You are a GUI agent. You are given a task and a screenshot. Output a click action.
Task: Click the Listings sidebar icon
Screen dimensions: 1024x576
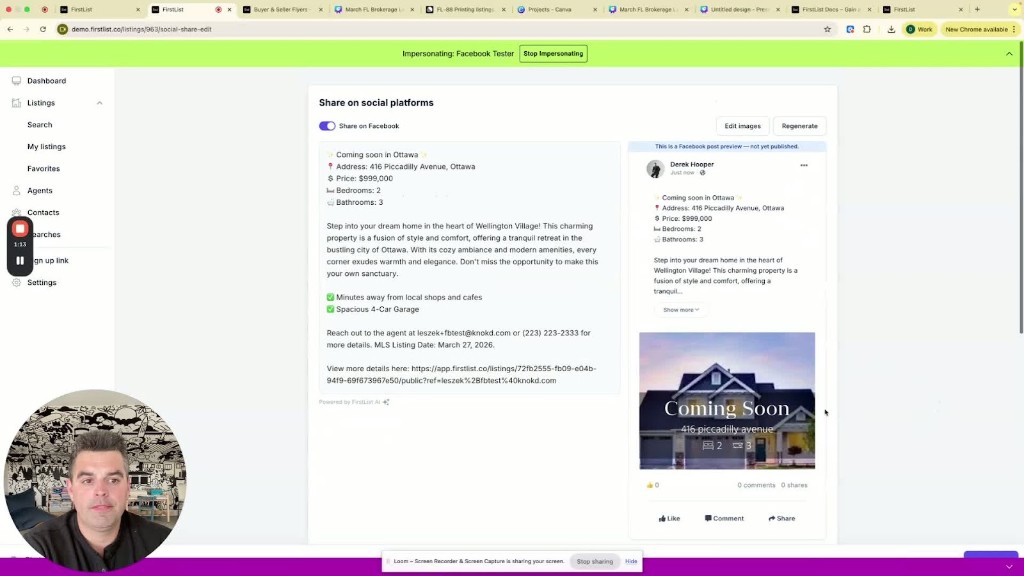pyautogui.click(x=15, y=103)
